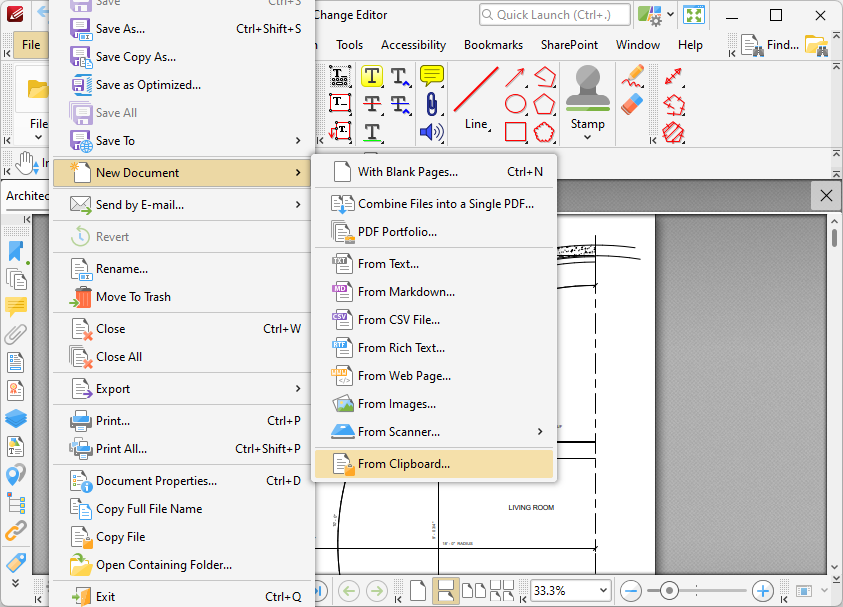The width and height of the screenshot is (843, 607).
Task: Open the Tools menu
Action: 349,45
